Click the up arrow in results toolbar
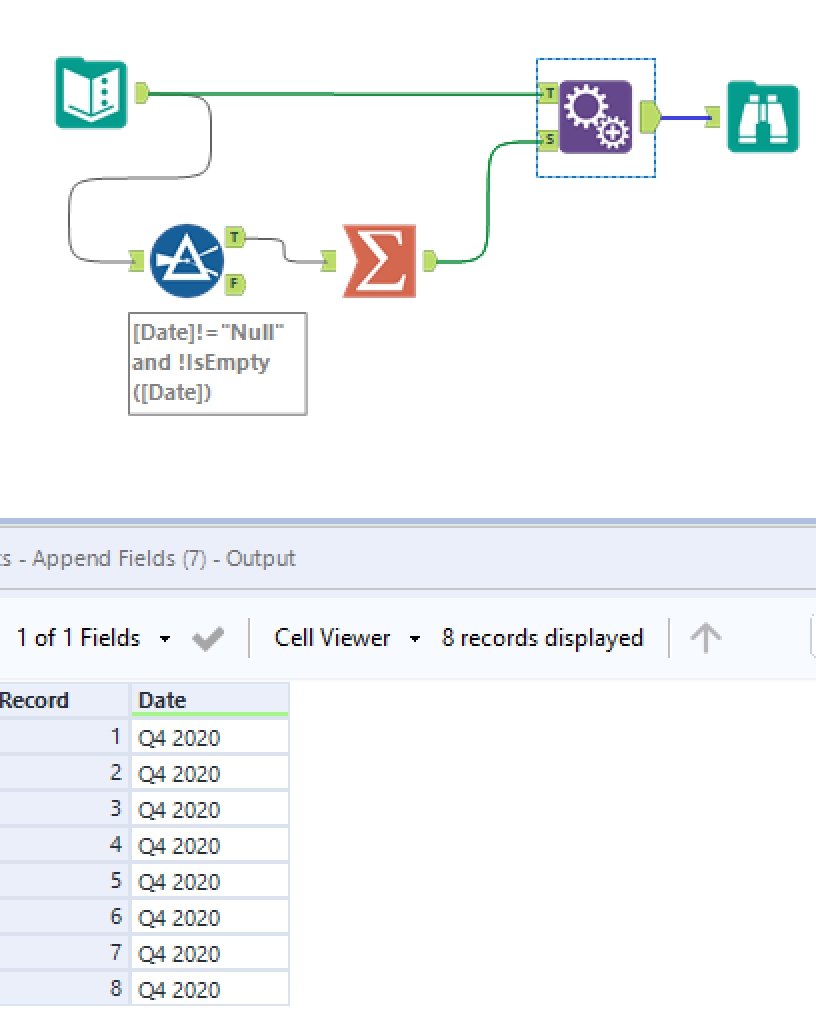Screen dimensions: 816x1026 point(706,638)
